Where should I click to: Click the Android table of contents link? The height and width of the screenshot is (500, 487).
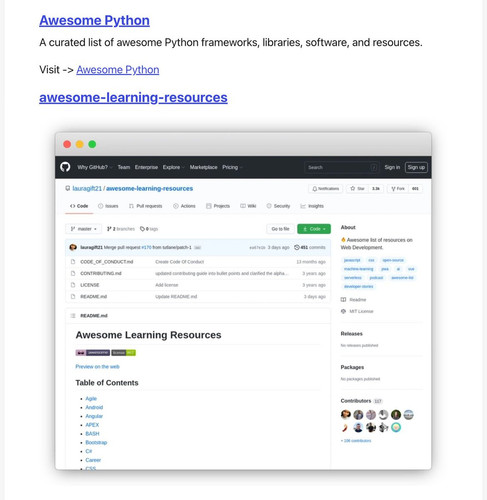94,407
